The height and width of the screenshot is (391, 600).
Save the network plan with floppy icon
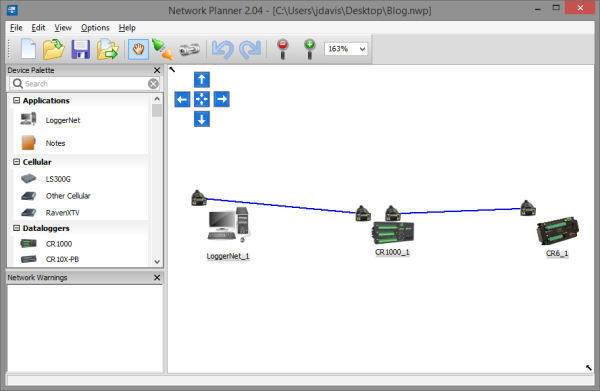(x=80, y=49)
